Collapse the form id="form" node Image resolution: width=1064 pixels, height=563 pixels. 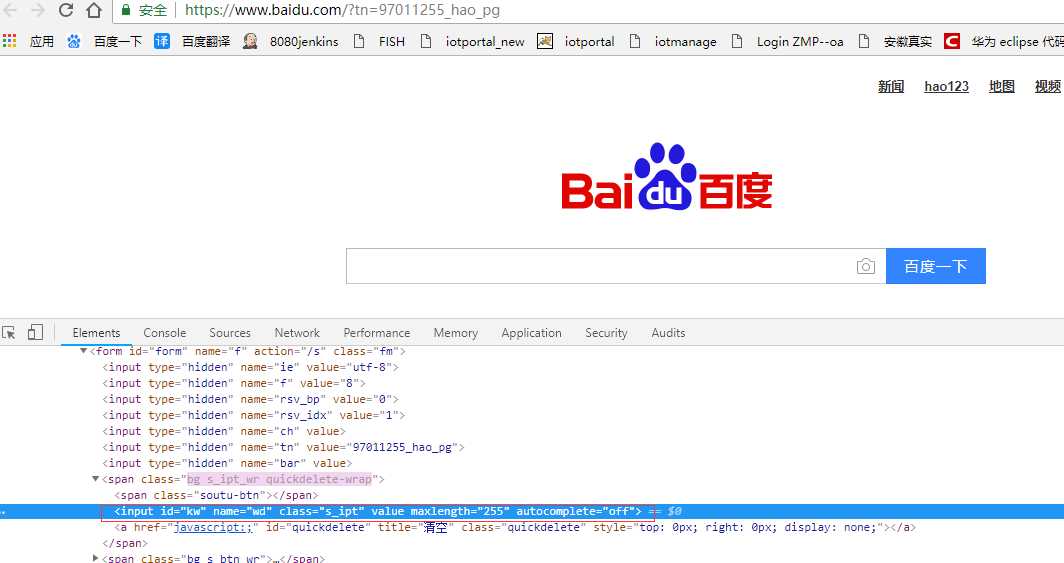pyautogui.click(x=83, y=351)
